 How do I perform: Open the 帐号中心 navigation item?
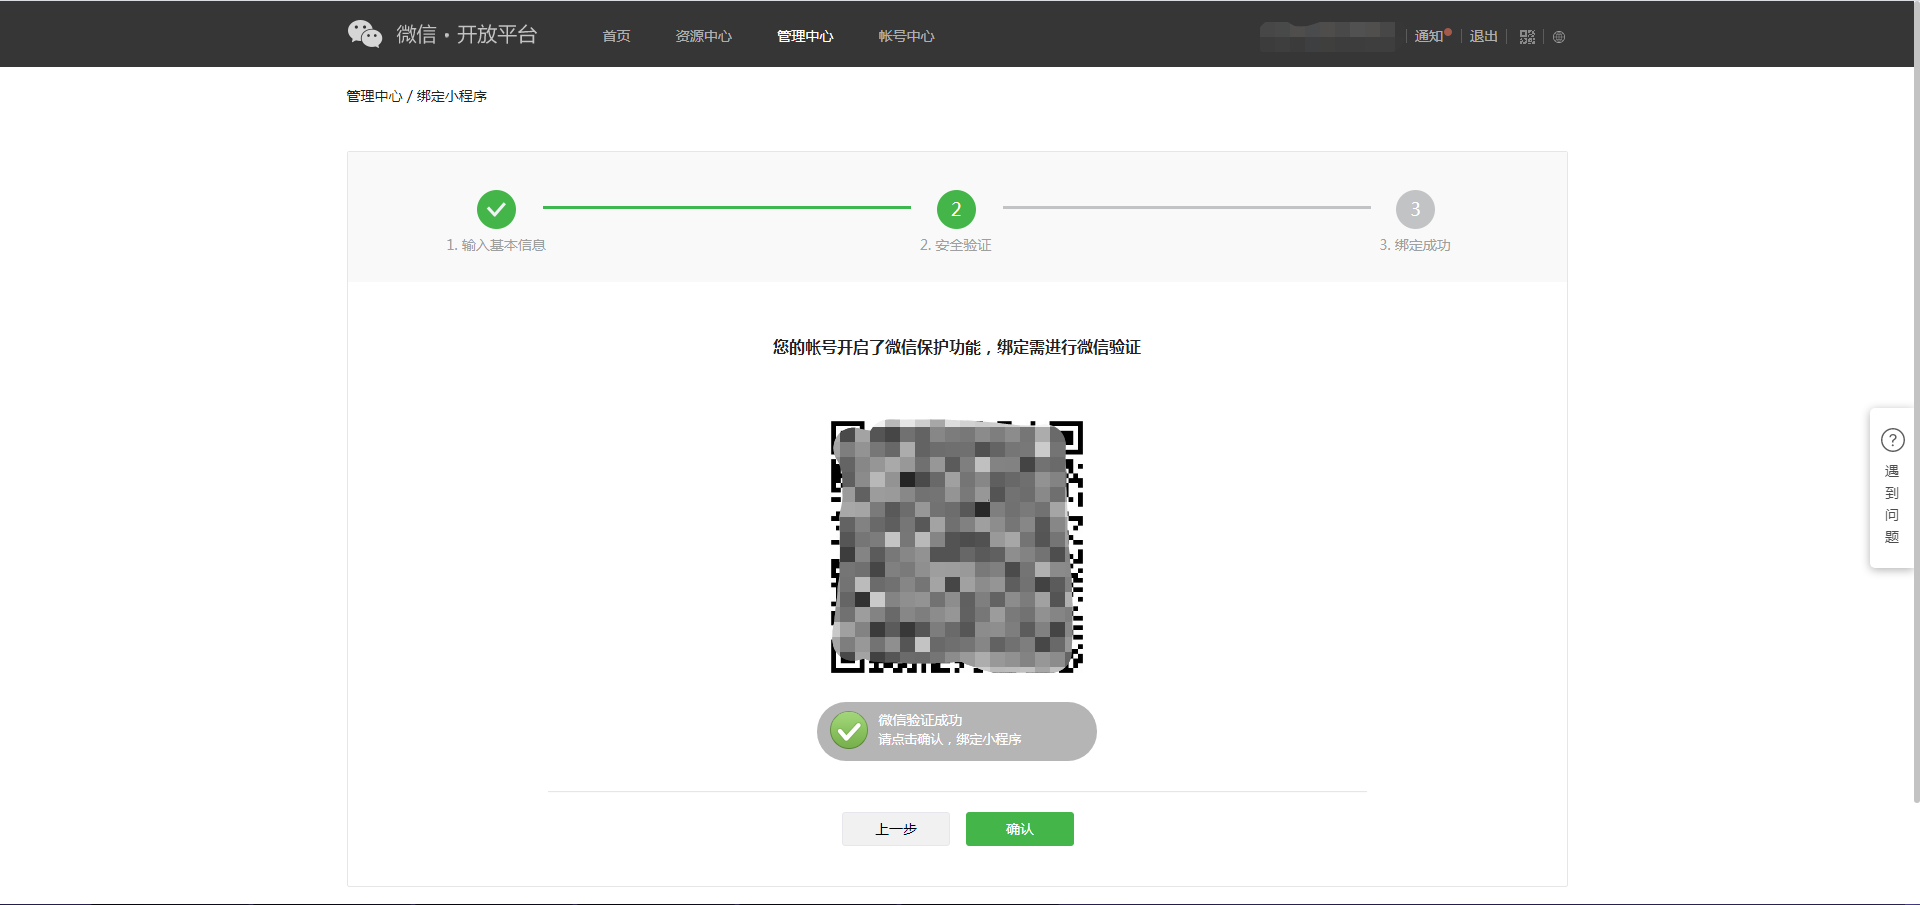[906, 36]
